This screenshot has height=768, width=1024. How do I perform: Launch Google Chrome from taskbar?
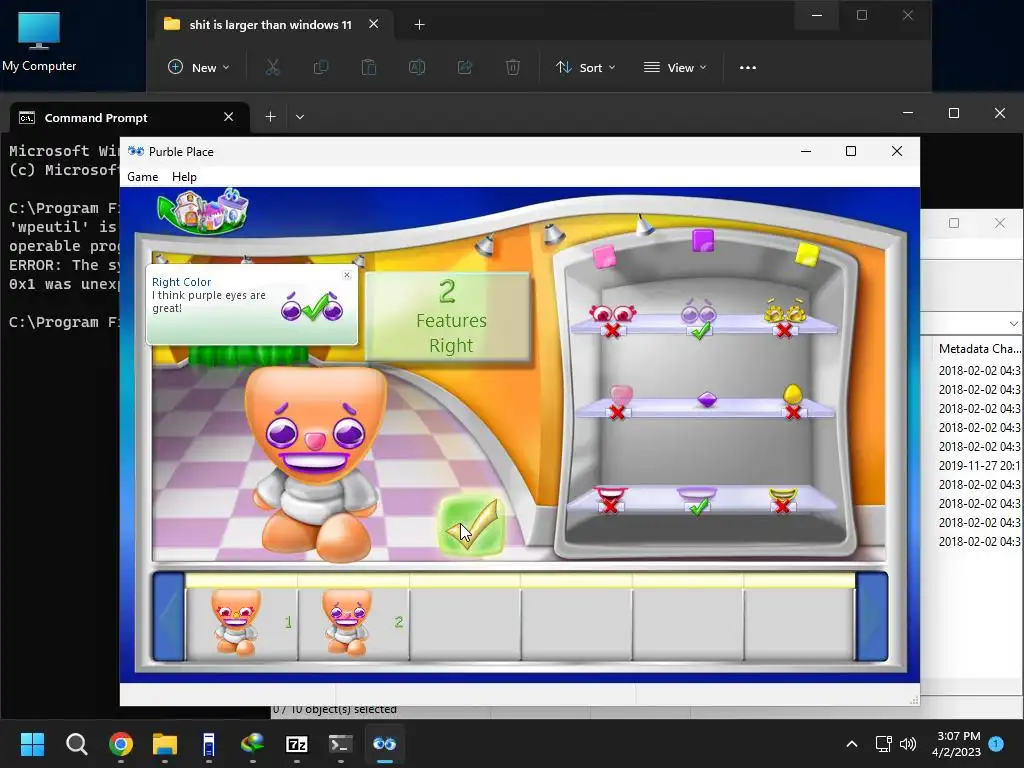tap(121, 744)
